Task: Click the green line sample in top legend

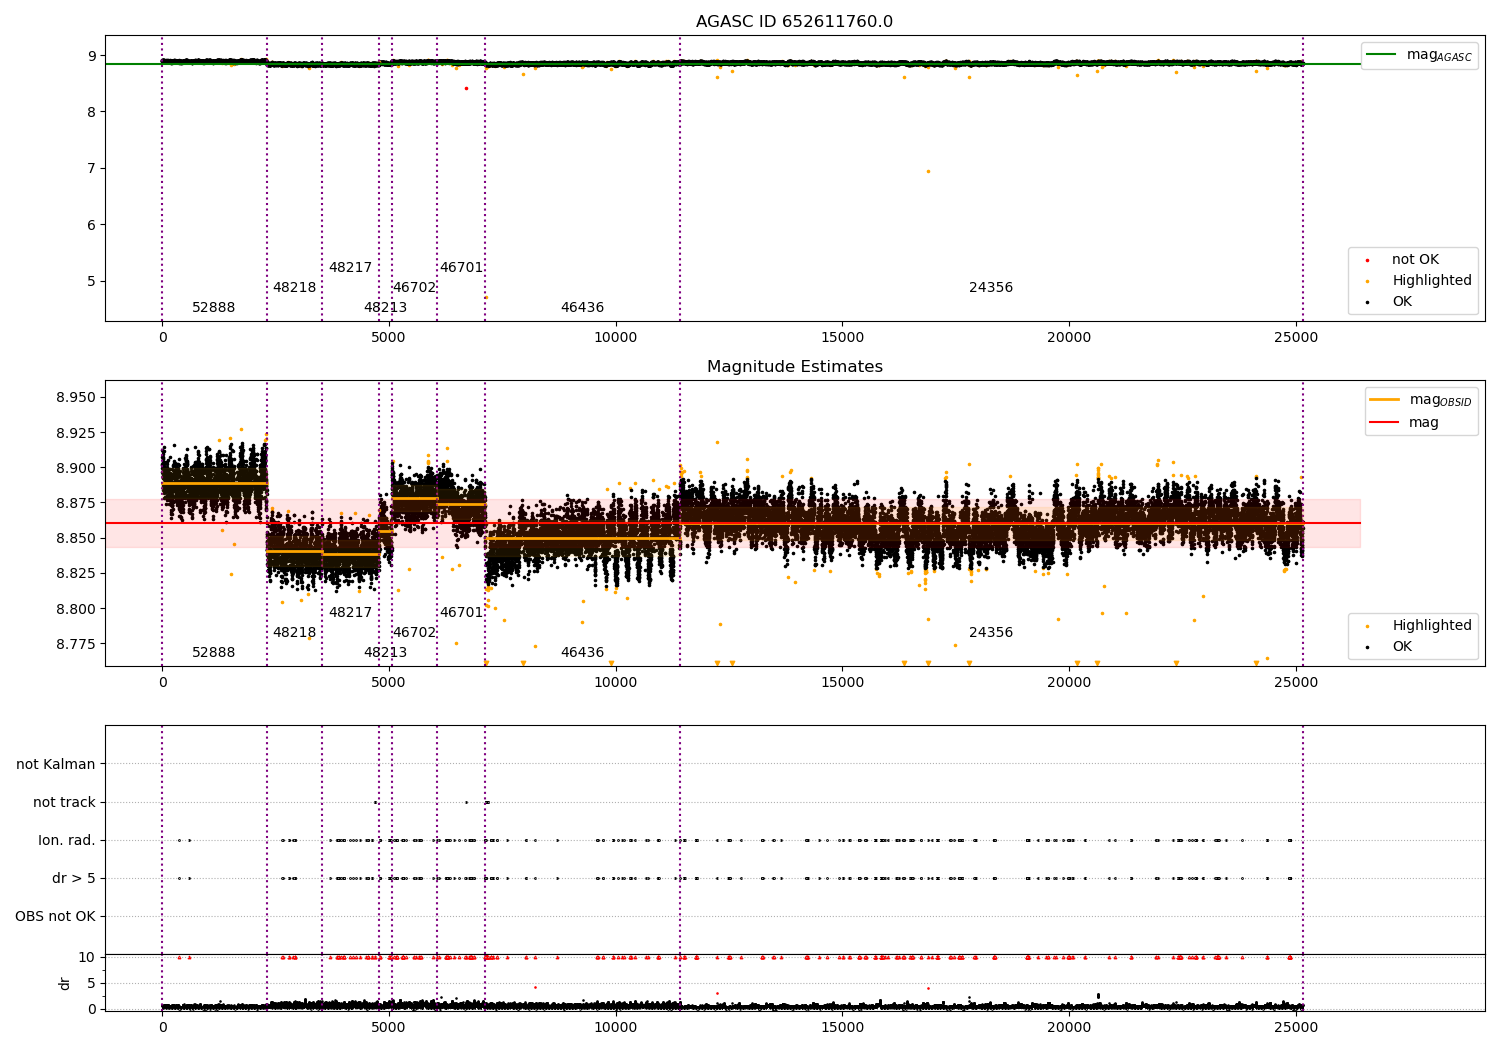Action: 1381,55
